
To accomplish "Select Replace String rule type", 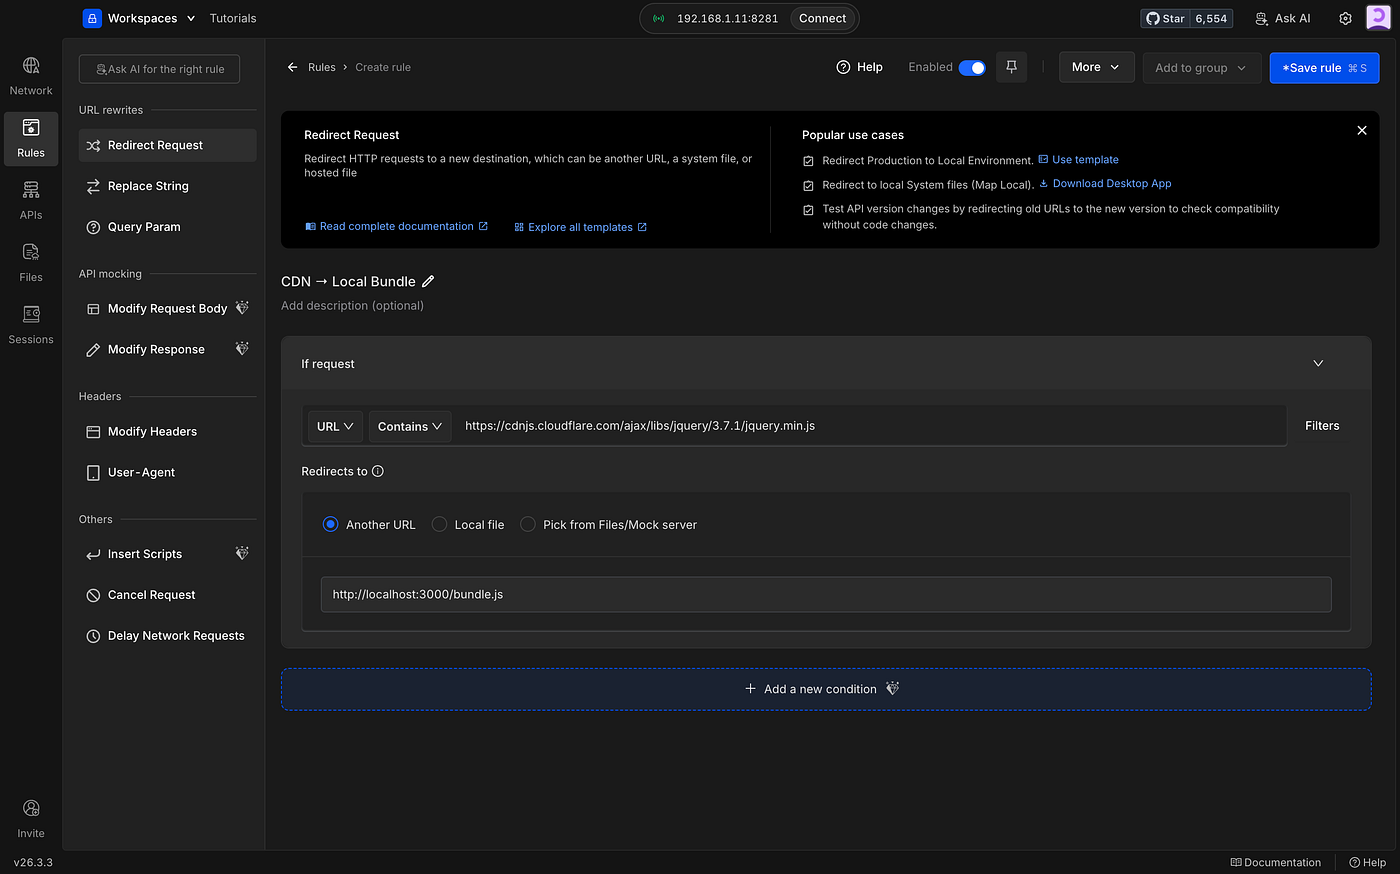I will [167, 186].
